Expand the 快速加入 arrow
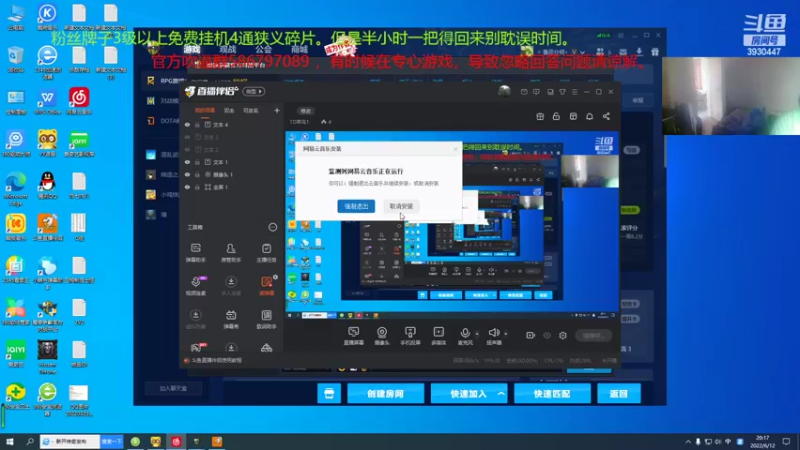Viewport: 800px width, 450px height. coord(501,393)
